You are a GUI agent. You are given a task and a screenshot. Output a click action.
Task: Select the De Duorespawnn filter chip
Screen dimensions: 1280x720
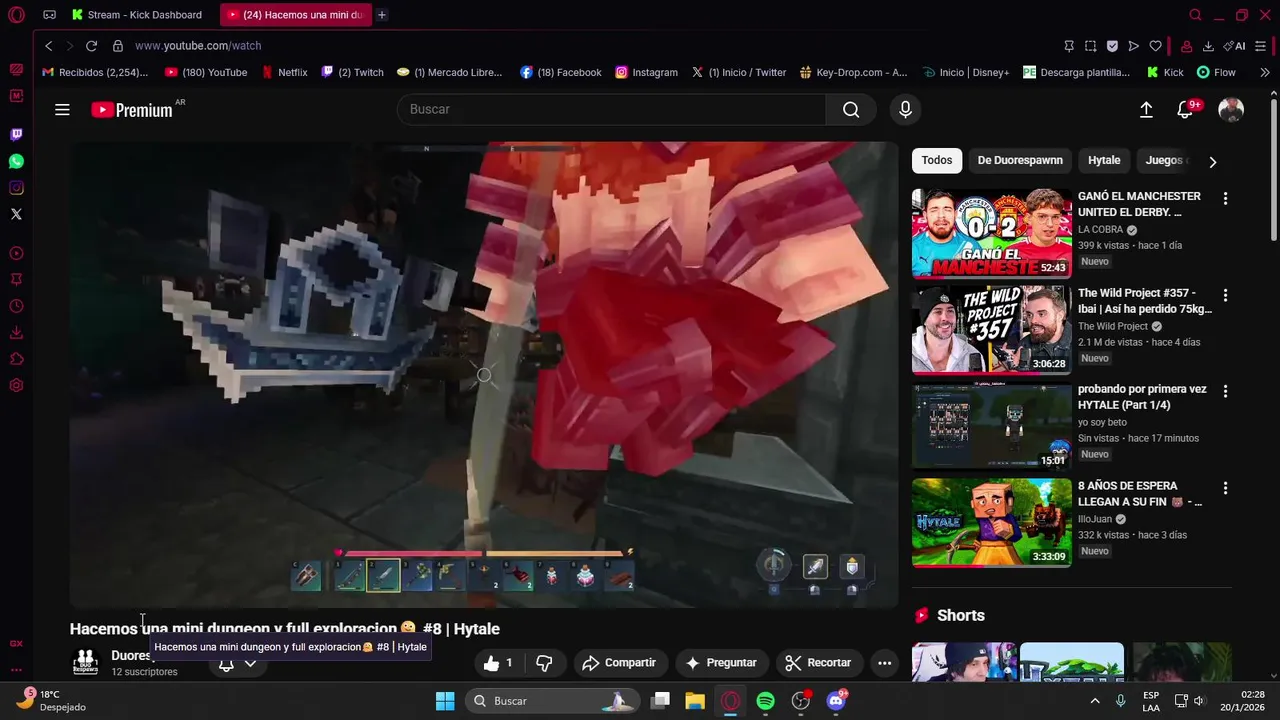[1020, 161]
